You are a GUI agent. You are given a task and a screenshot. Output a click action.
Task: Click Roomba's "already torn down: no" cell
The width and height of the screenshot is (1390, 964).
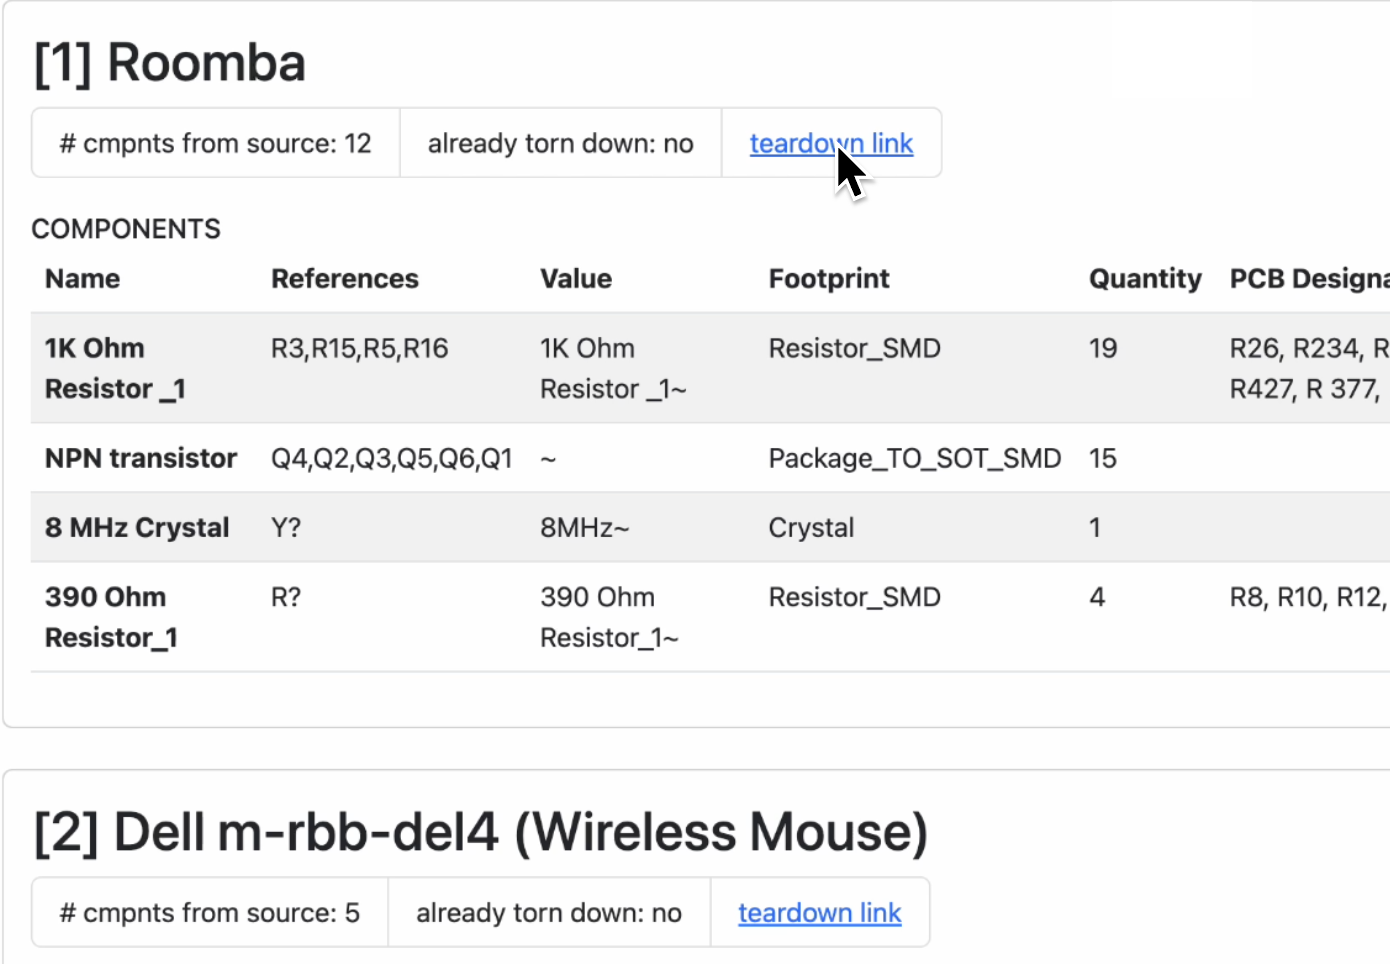(560, 144)
